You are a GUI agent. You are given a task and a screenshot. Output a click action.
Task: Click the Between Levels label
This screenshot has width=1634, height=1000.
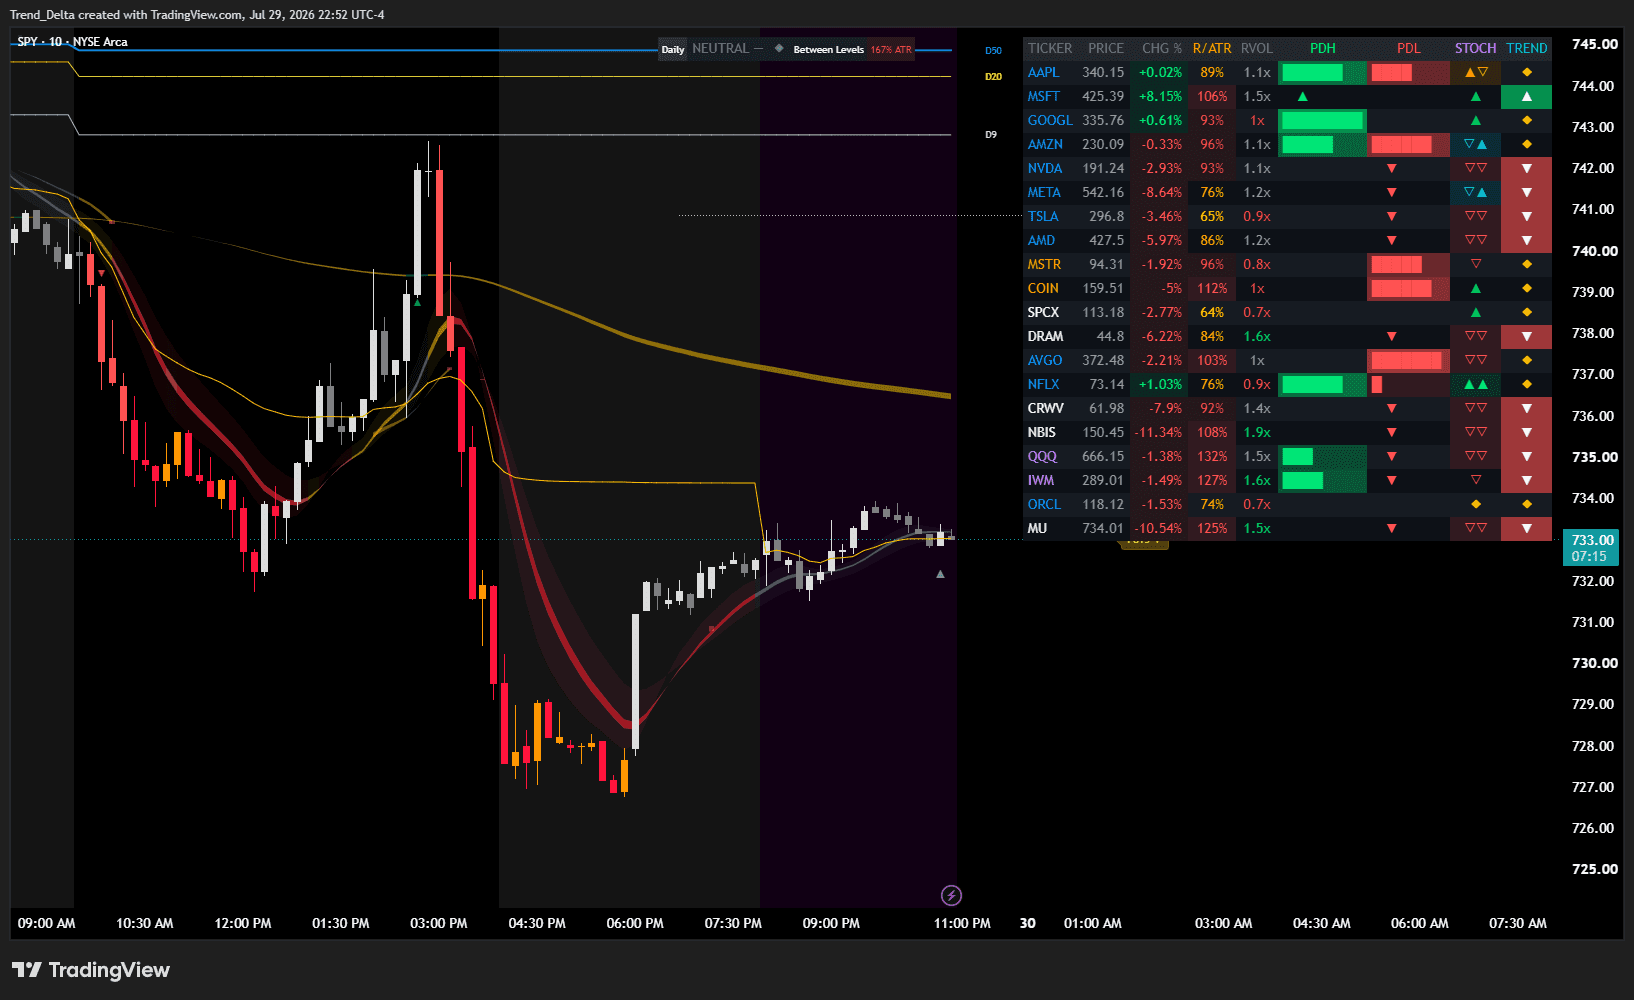pos(828,49)
